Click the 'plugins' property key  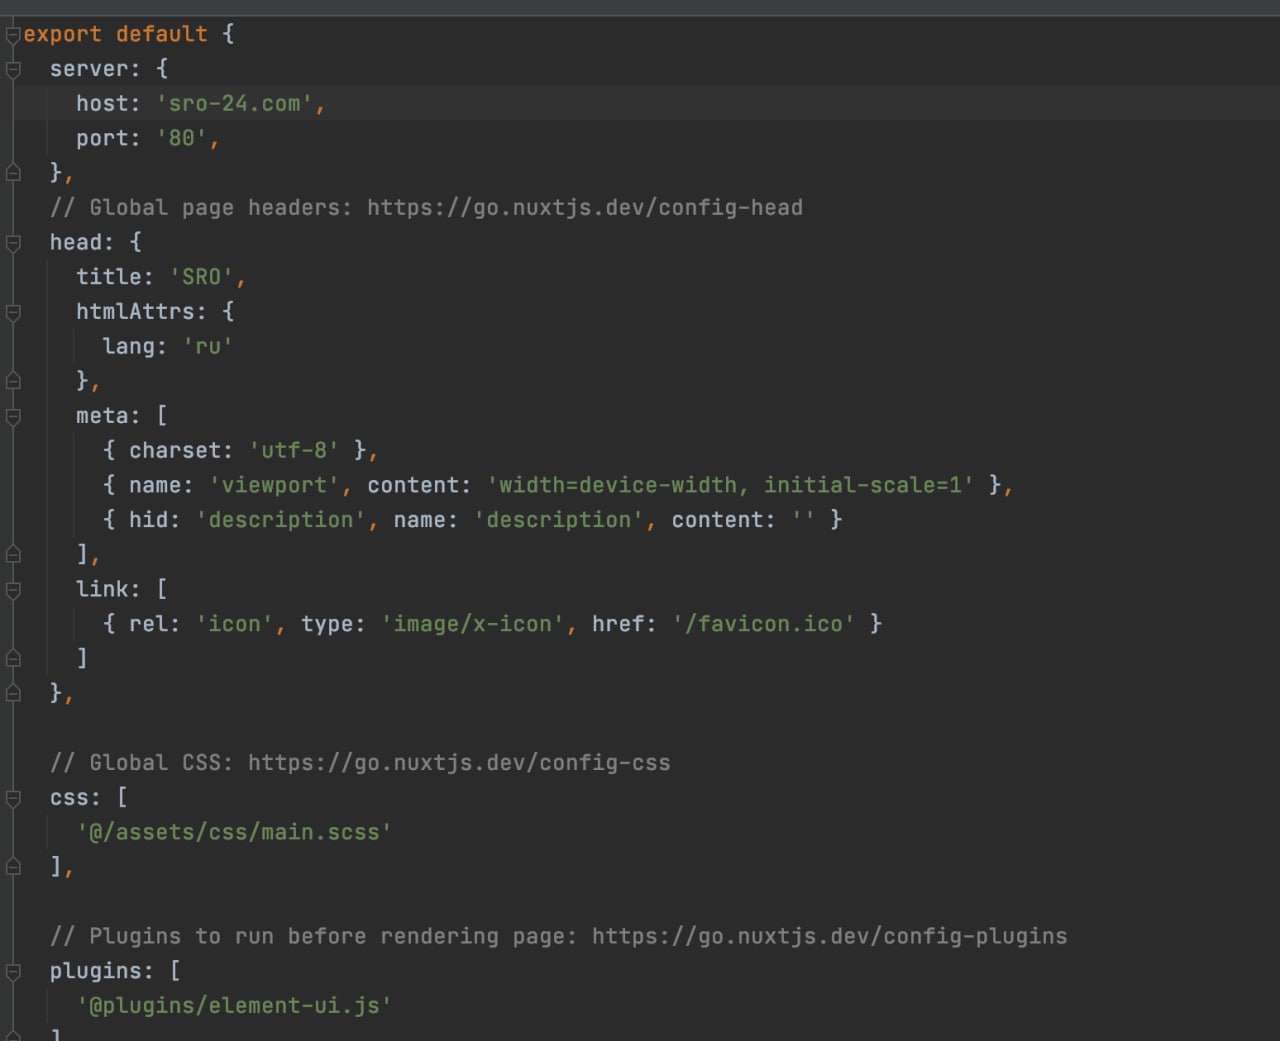(x=95, y=971)
